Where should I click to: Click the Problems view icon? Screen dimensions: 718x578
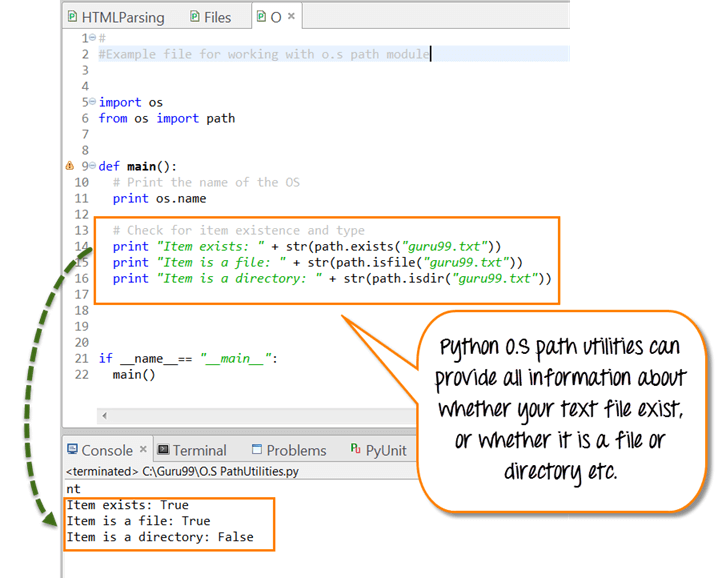click(257, 449)
